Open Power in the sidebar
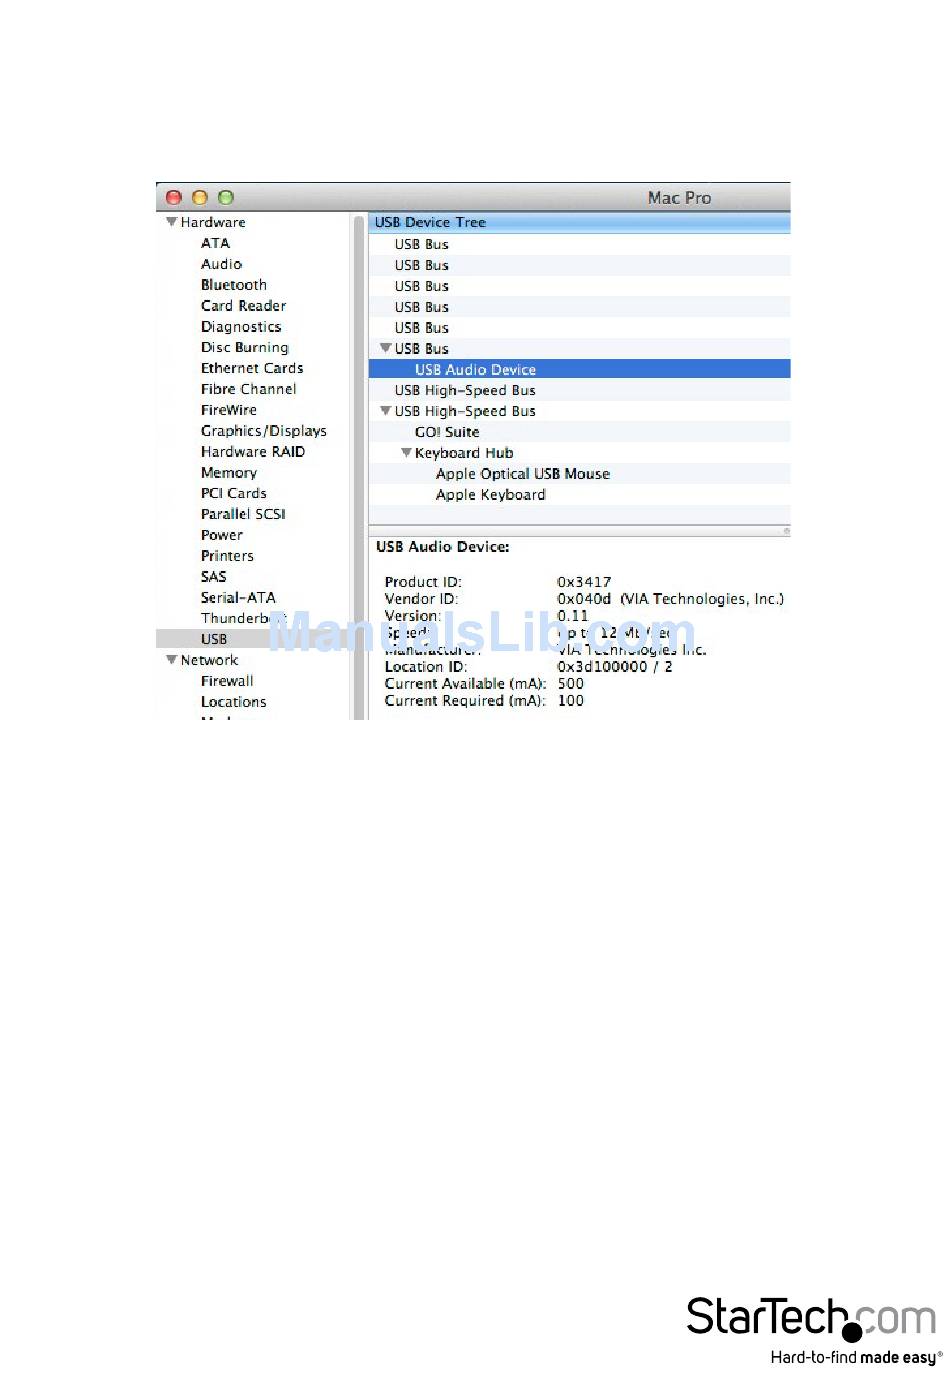Viewport: 950px width, 1373px height. (222, 535)
